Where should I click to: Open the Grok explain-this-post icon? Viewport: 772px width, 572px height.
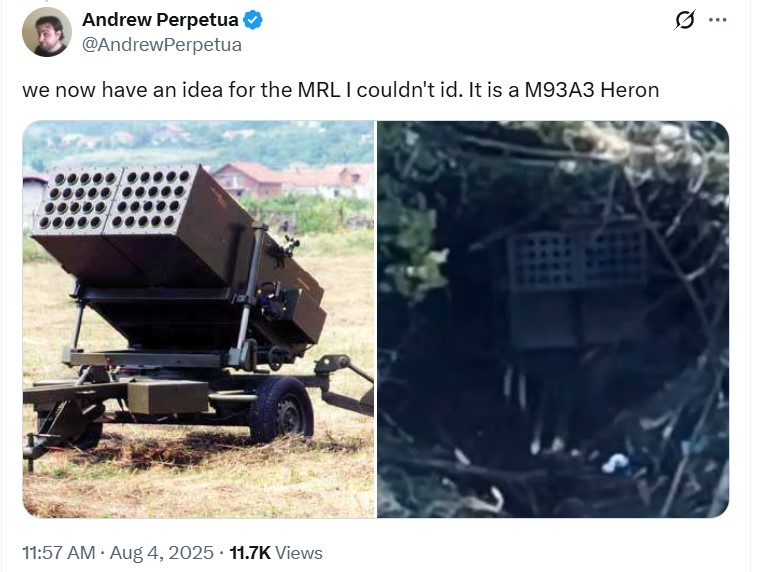coord(684,20)
